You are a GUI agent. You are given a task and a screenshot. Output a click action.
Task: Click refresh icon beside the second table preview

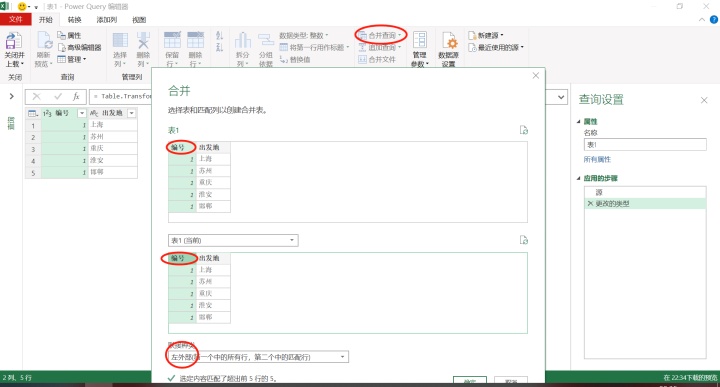coord(523,240)
